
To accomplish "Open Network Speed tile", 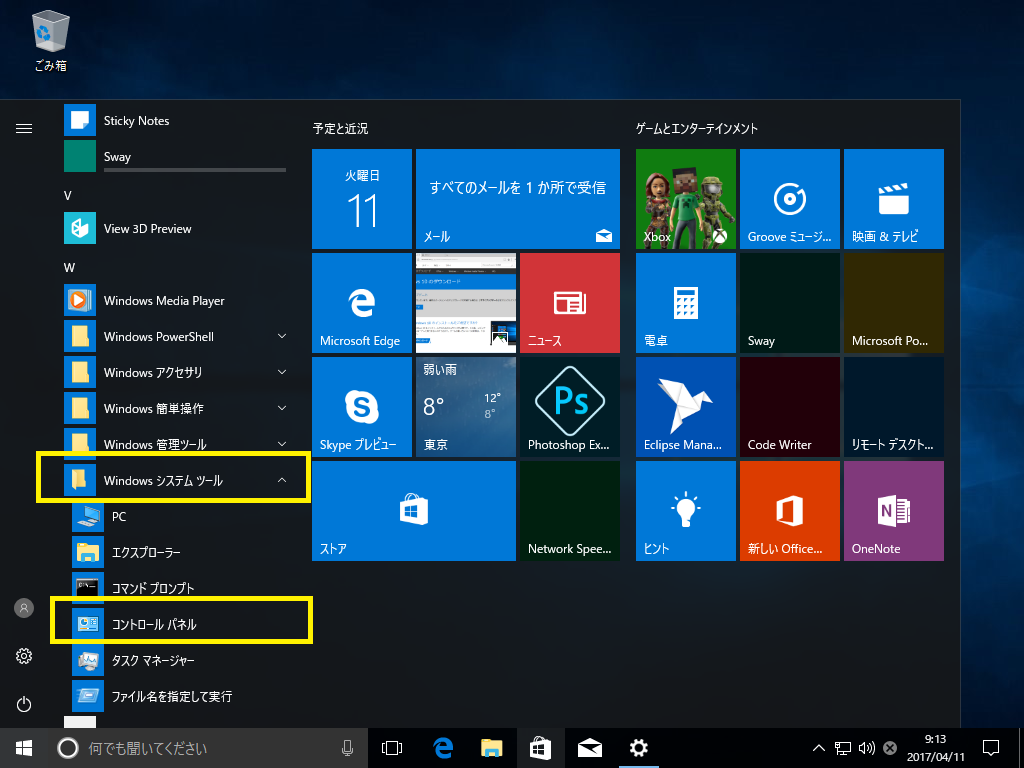I will [x=570, y=511].
